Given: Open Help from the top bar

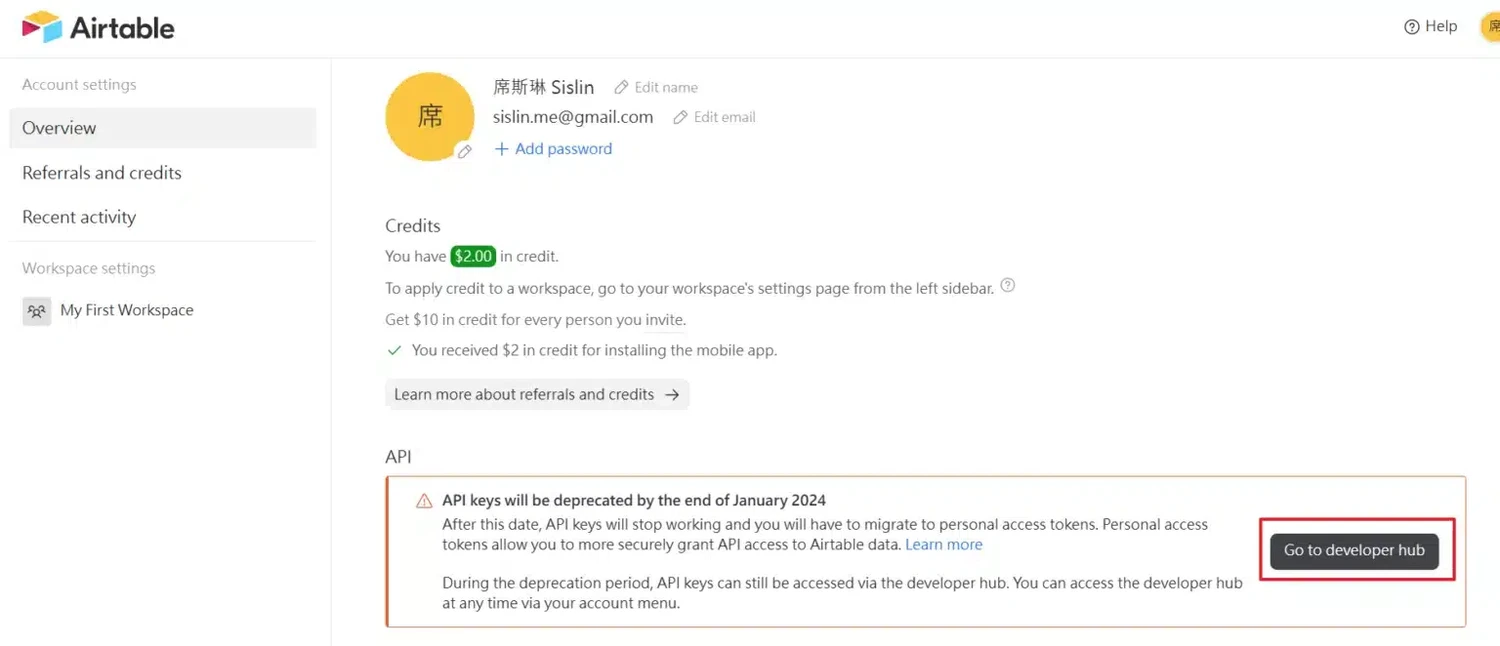Looking at the screenshot, I should [x=1431, y=26].
